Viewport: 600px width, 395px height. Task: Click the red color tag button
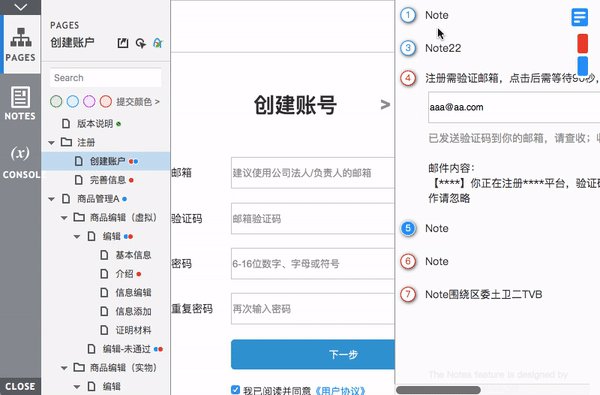pos(582,43)
